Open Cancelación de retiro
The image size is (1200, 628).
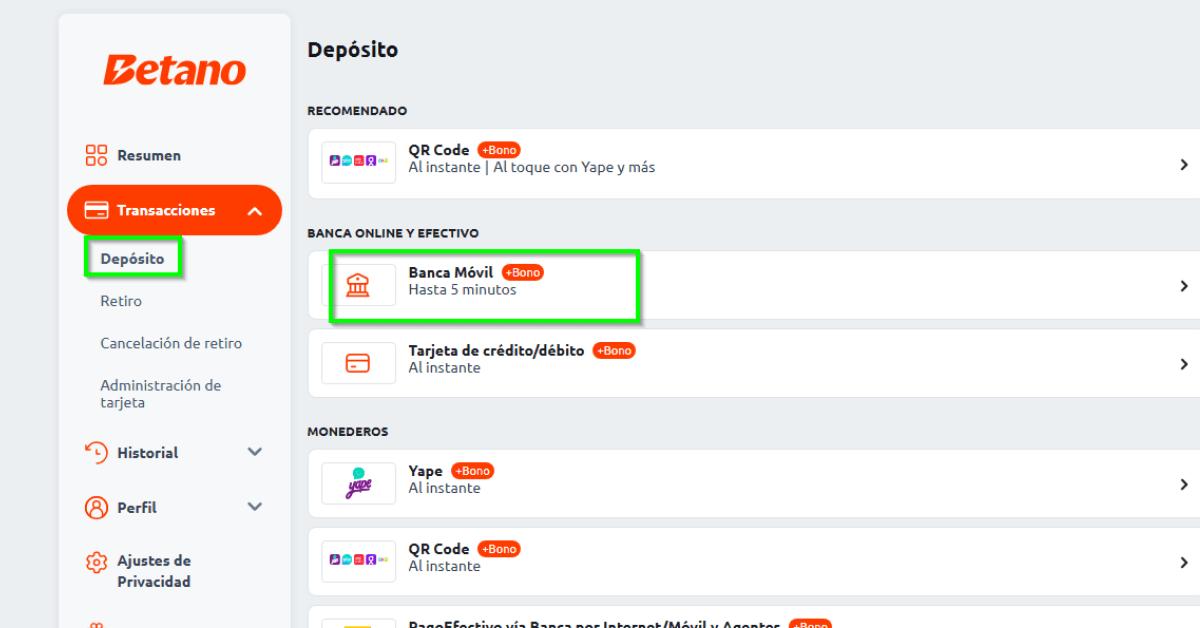[x=171, y=343]
